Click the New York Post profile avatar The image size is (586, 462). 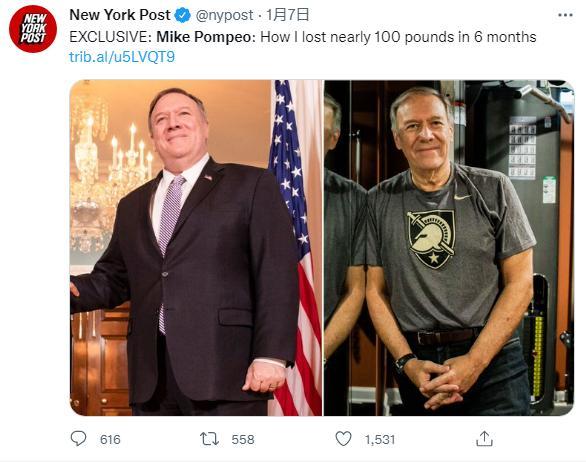33,29
